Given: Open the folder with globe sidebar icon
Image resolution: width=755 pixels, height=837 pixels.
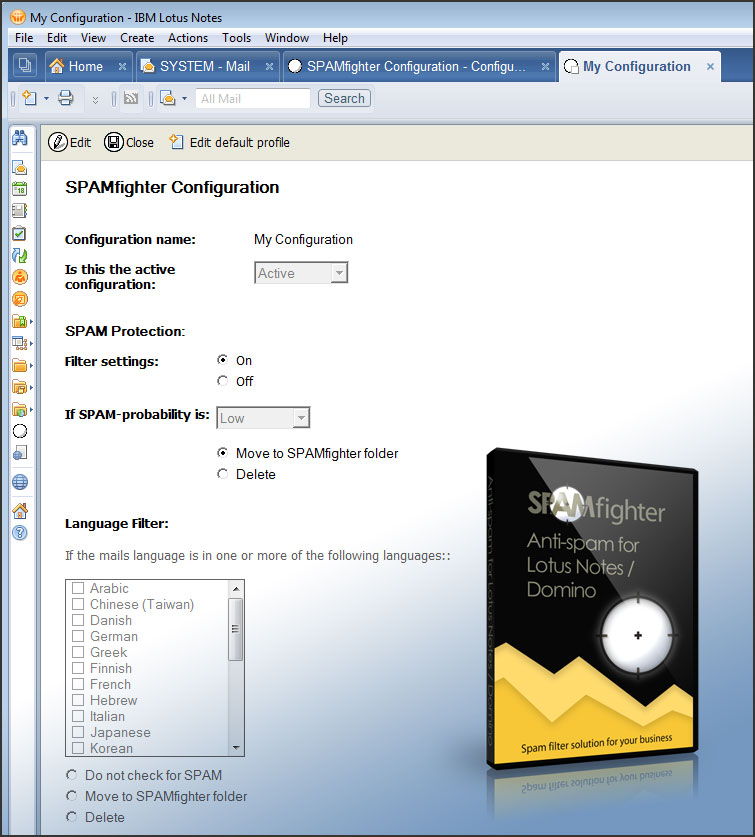Looking at the screenshot, I should click(x=20, y=409).
